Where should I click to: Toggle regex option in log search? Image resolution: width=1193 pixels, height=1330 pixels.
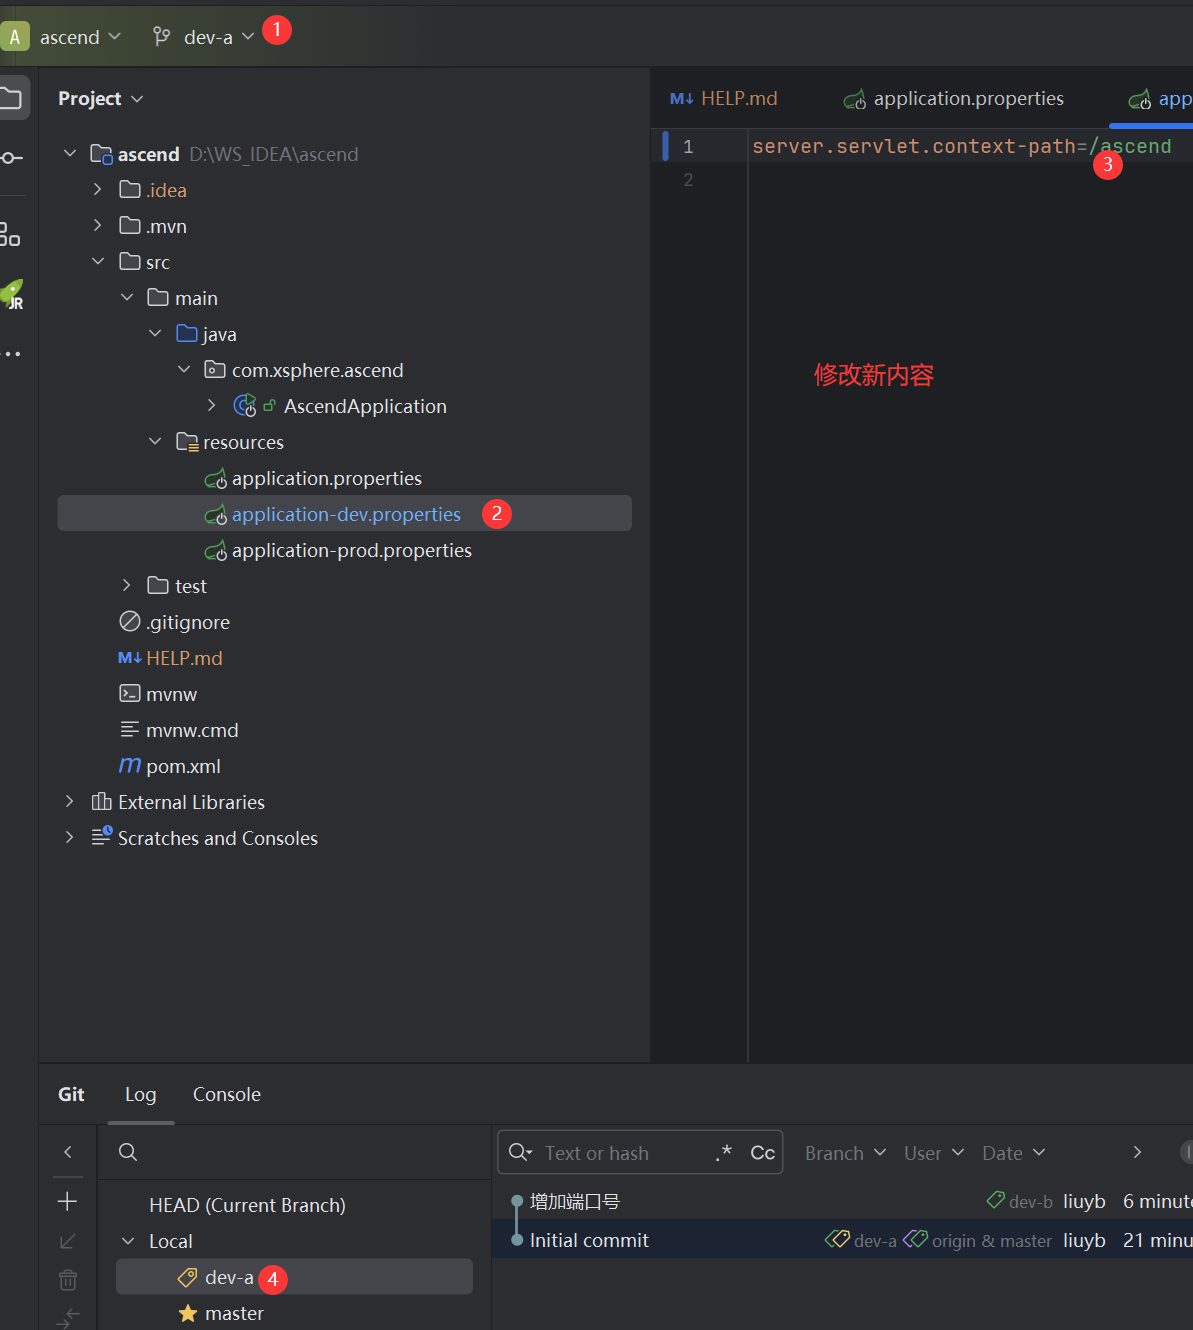724,1153
